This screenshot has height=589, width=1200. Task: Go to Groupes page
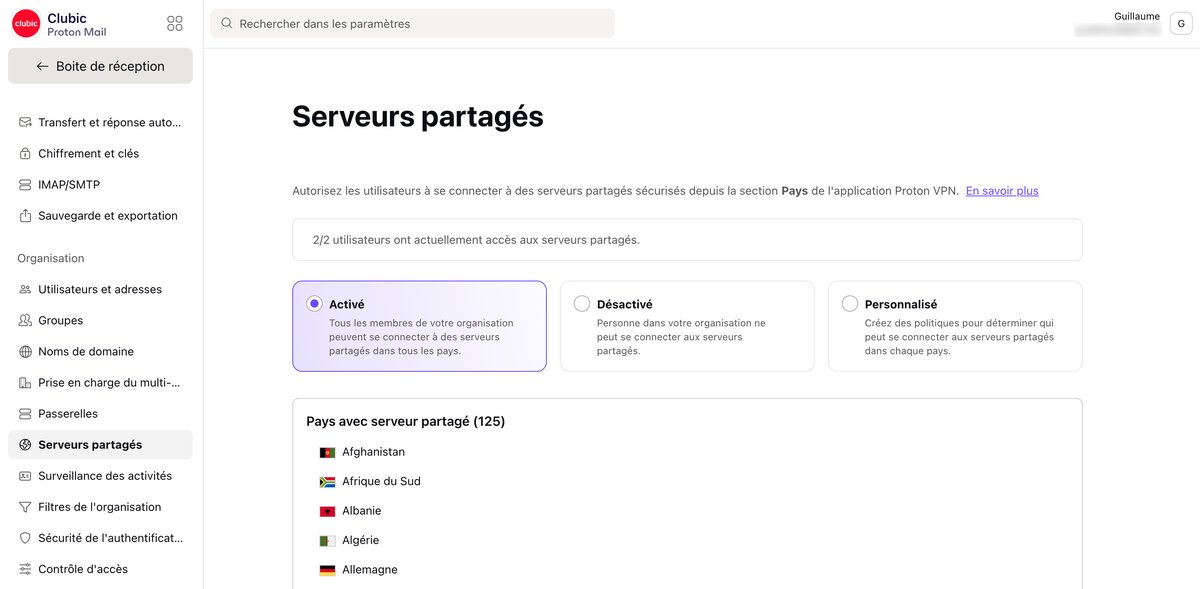(100, 320)
